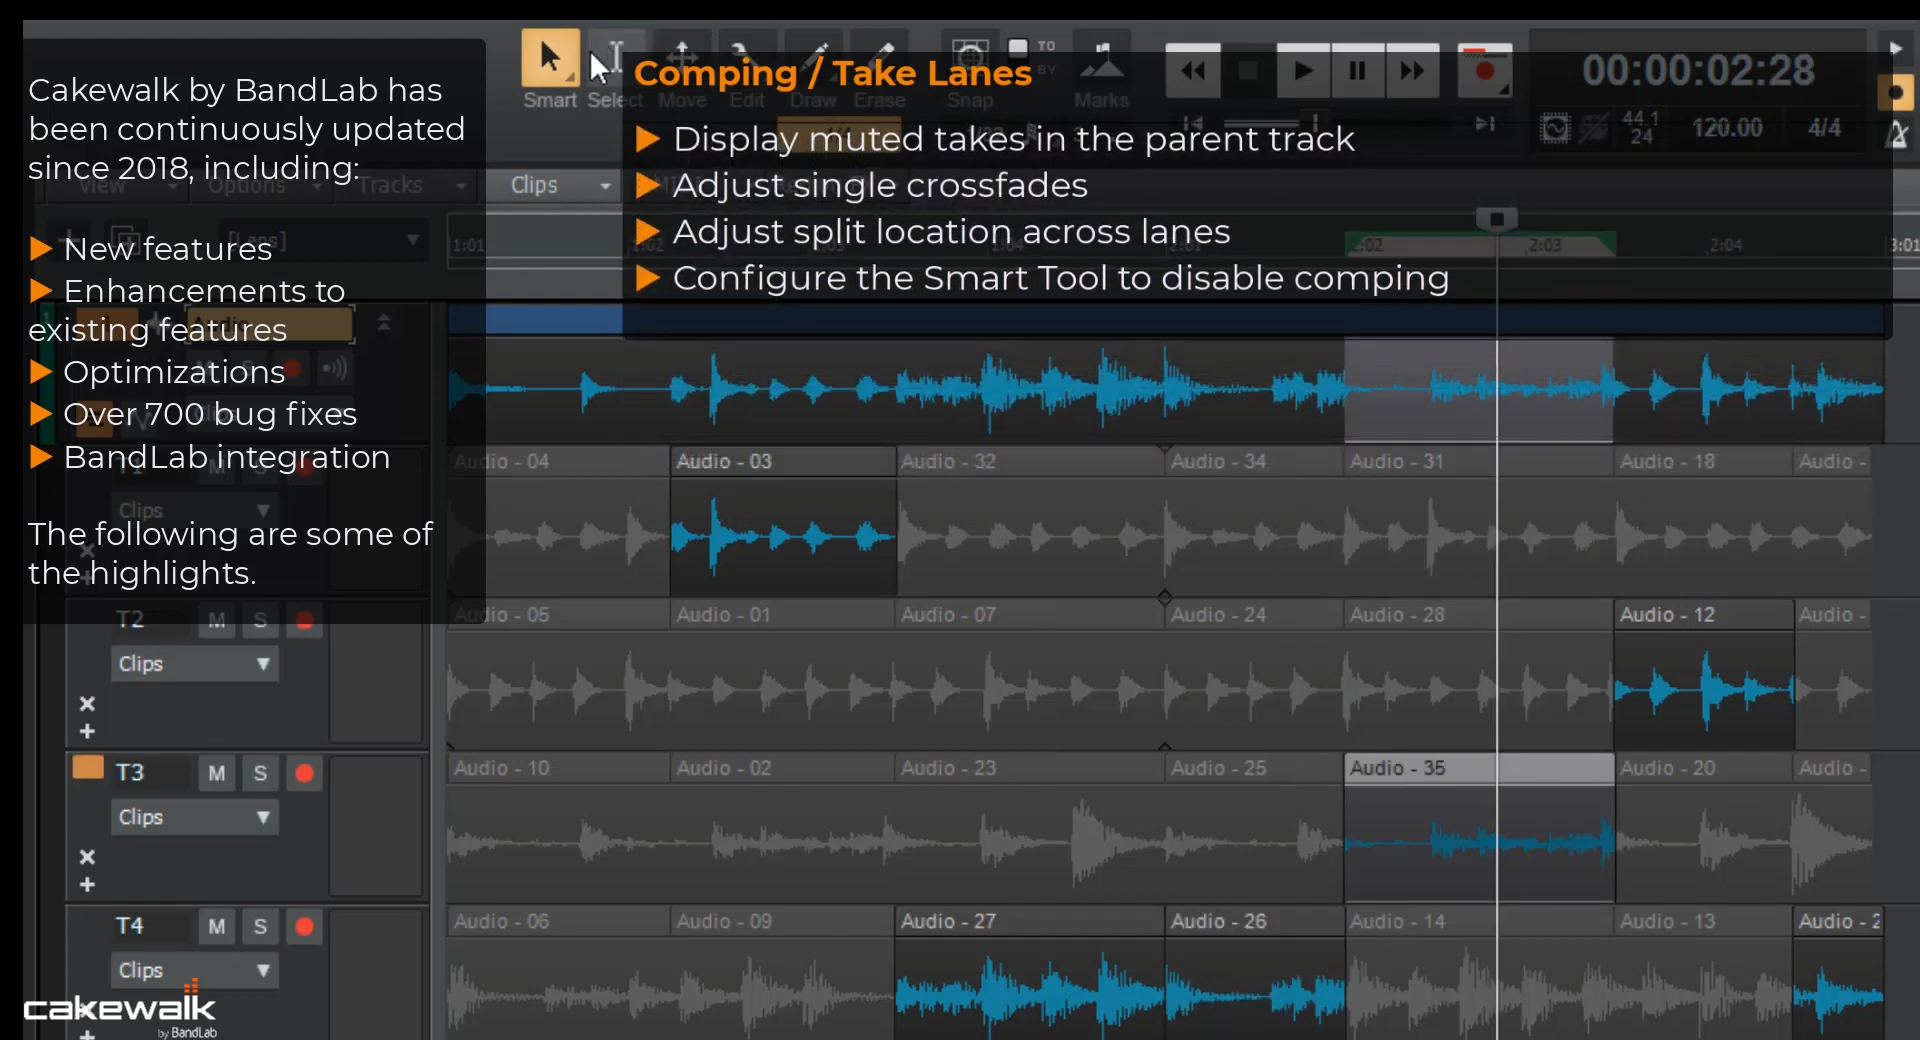Click the Fast Forward button
Viewport: 1920px width, 1040px height.
coord(1412,71)
